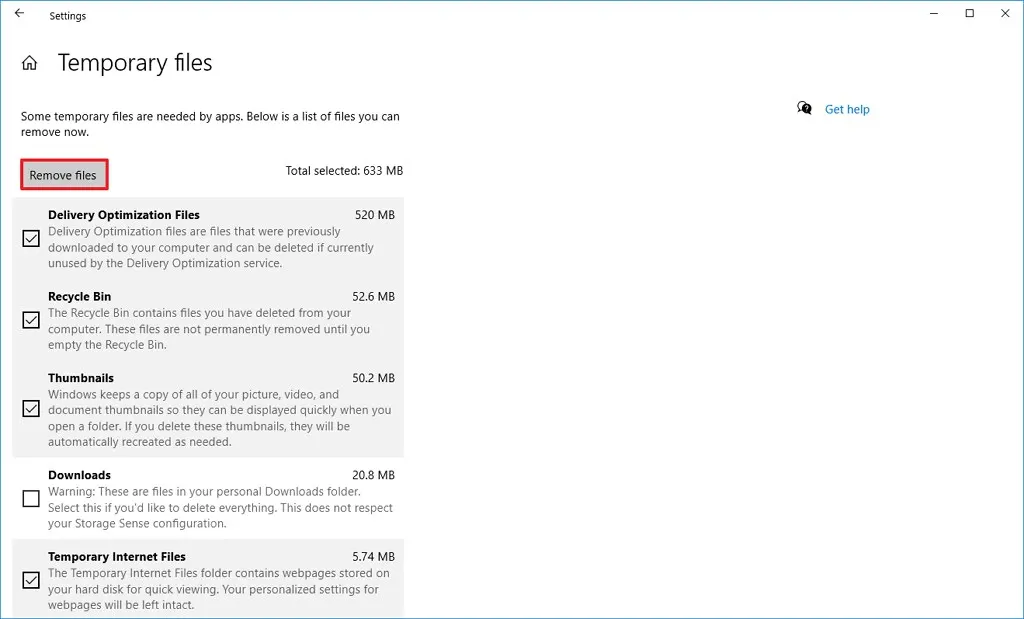Click the back arrow to return
The image size is (1024, 619).
[19, 14]
